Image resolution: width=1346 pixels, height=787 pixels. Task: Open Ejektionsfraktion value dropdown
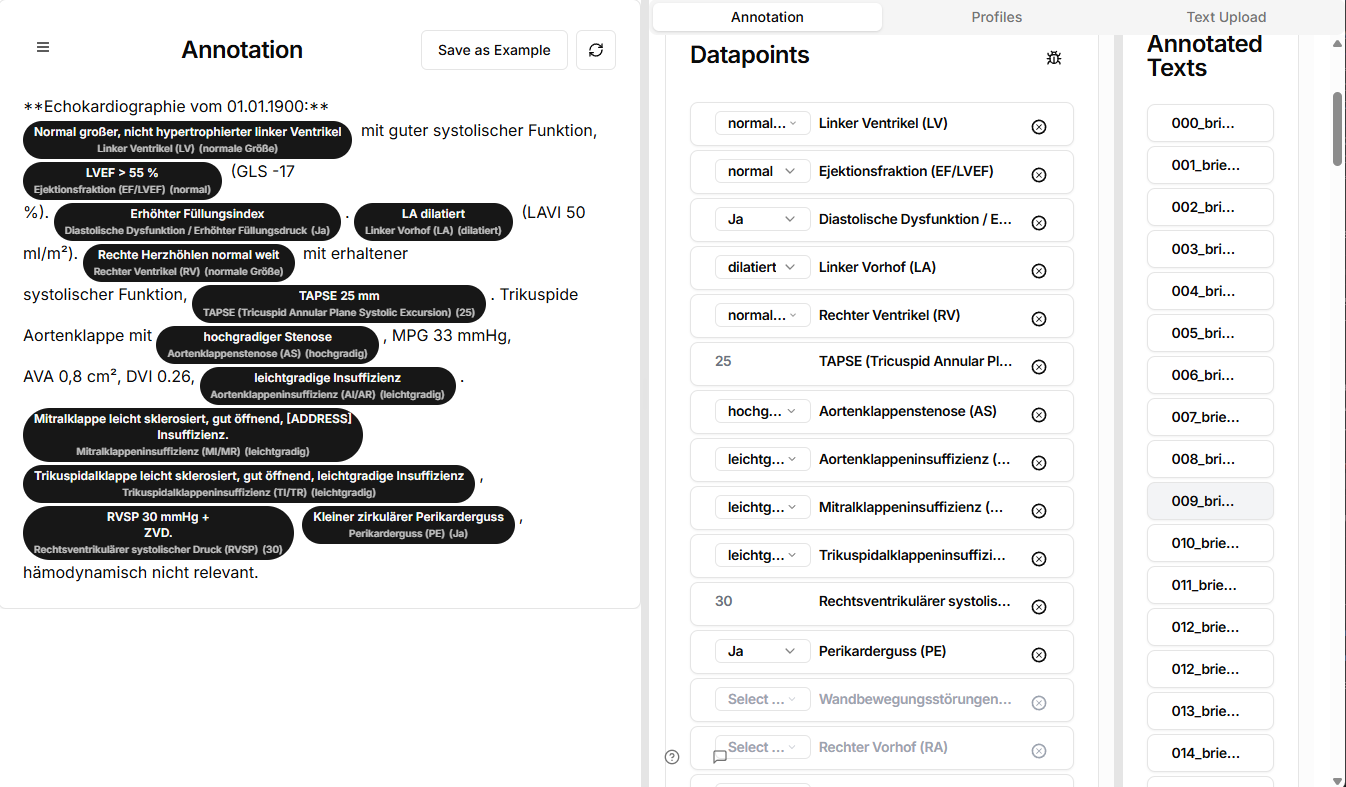tap(762, 171)
